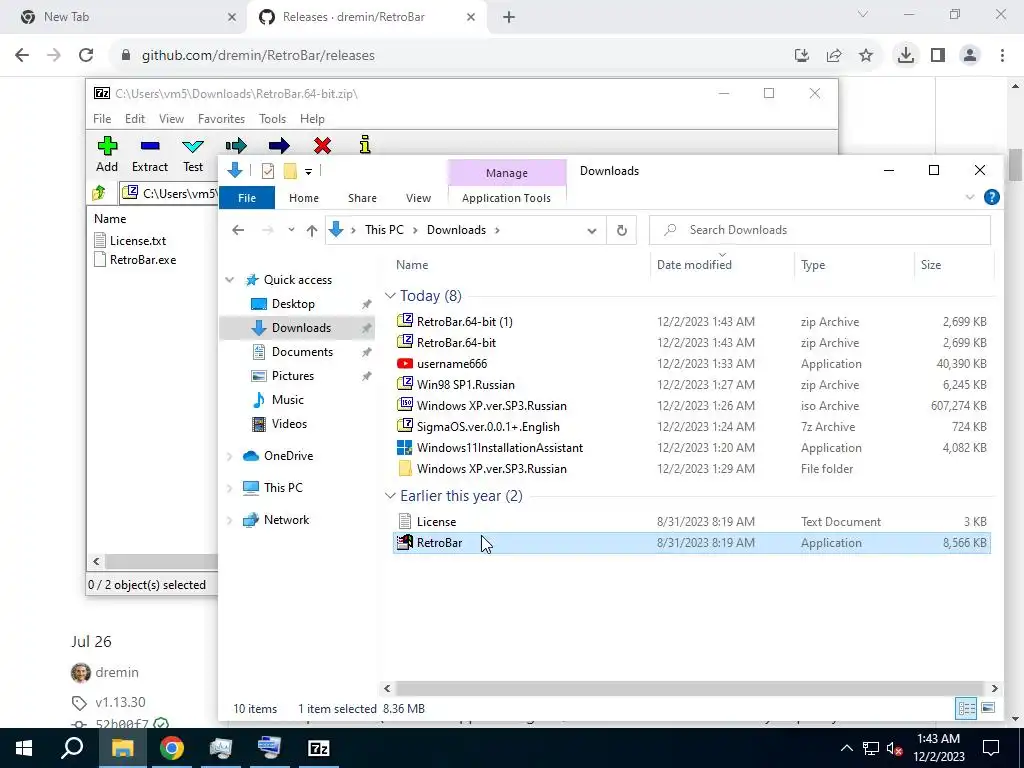The image size is (1024, 768).
Task: Select Music in navigation pane
Action: [287, 400]
